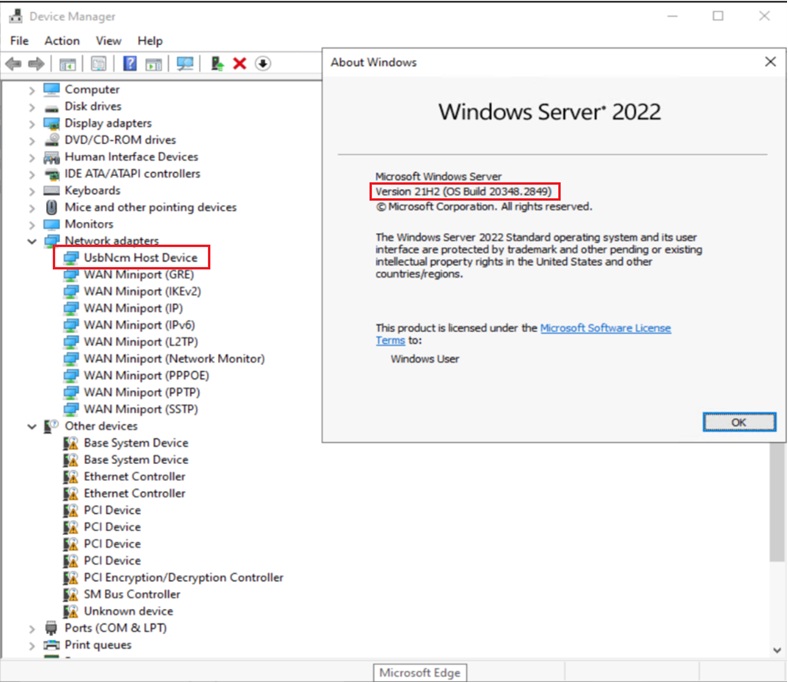Click the PCI Encryption/Decryption Controller warning icon

(x=71, y=577)
